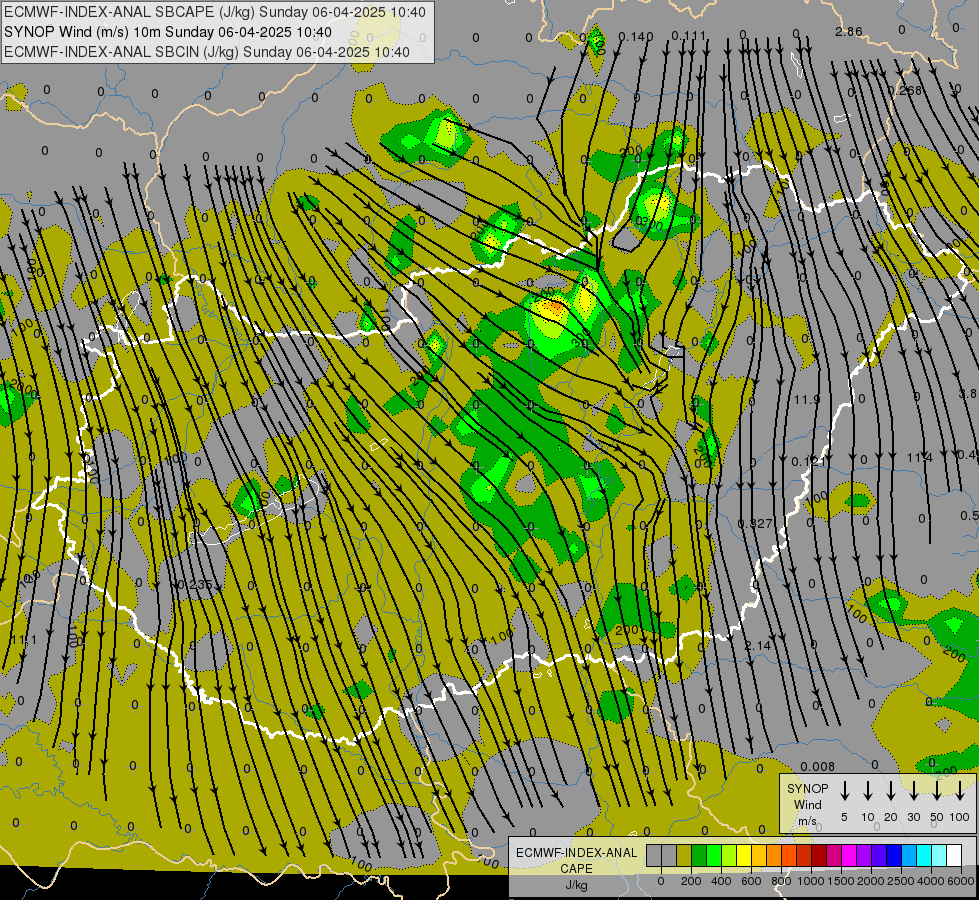Pick the pure yellow CAPE legend swatch

[744, 855]
